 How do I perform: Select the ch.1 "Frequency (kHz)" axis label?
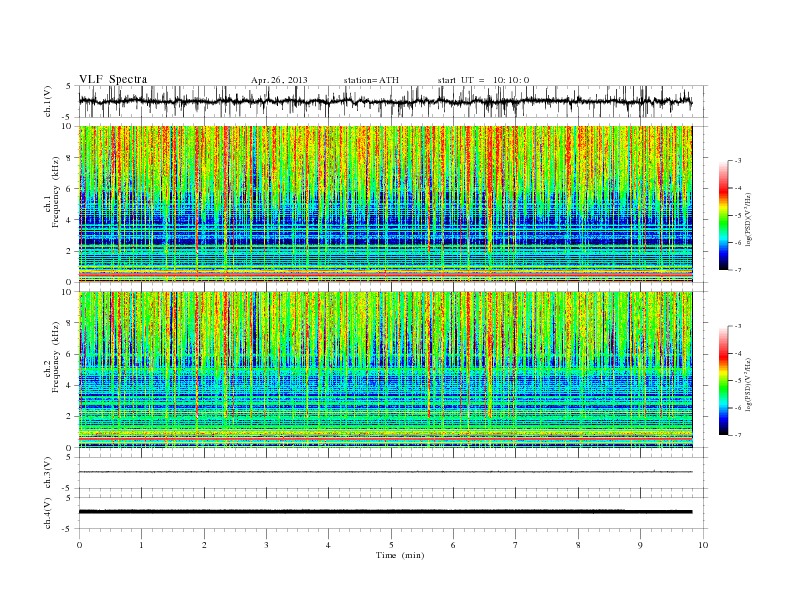click(x=56, y=192)
